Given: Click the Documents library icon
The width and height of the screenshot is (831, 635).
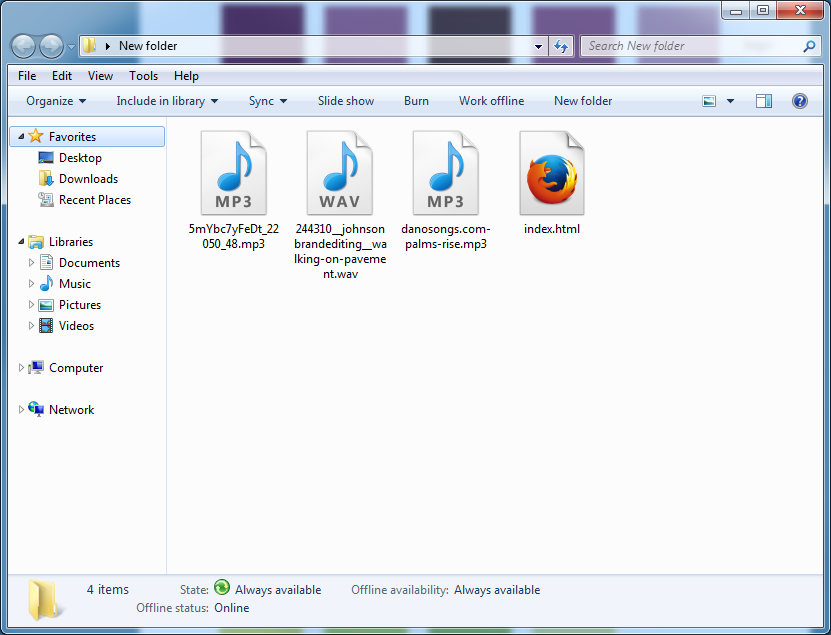Looking at the screenshot, I should (47, 262).
